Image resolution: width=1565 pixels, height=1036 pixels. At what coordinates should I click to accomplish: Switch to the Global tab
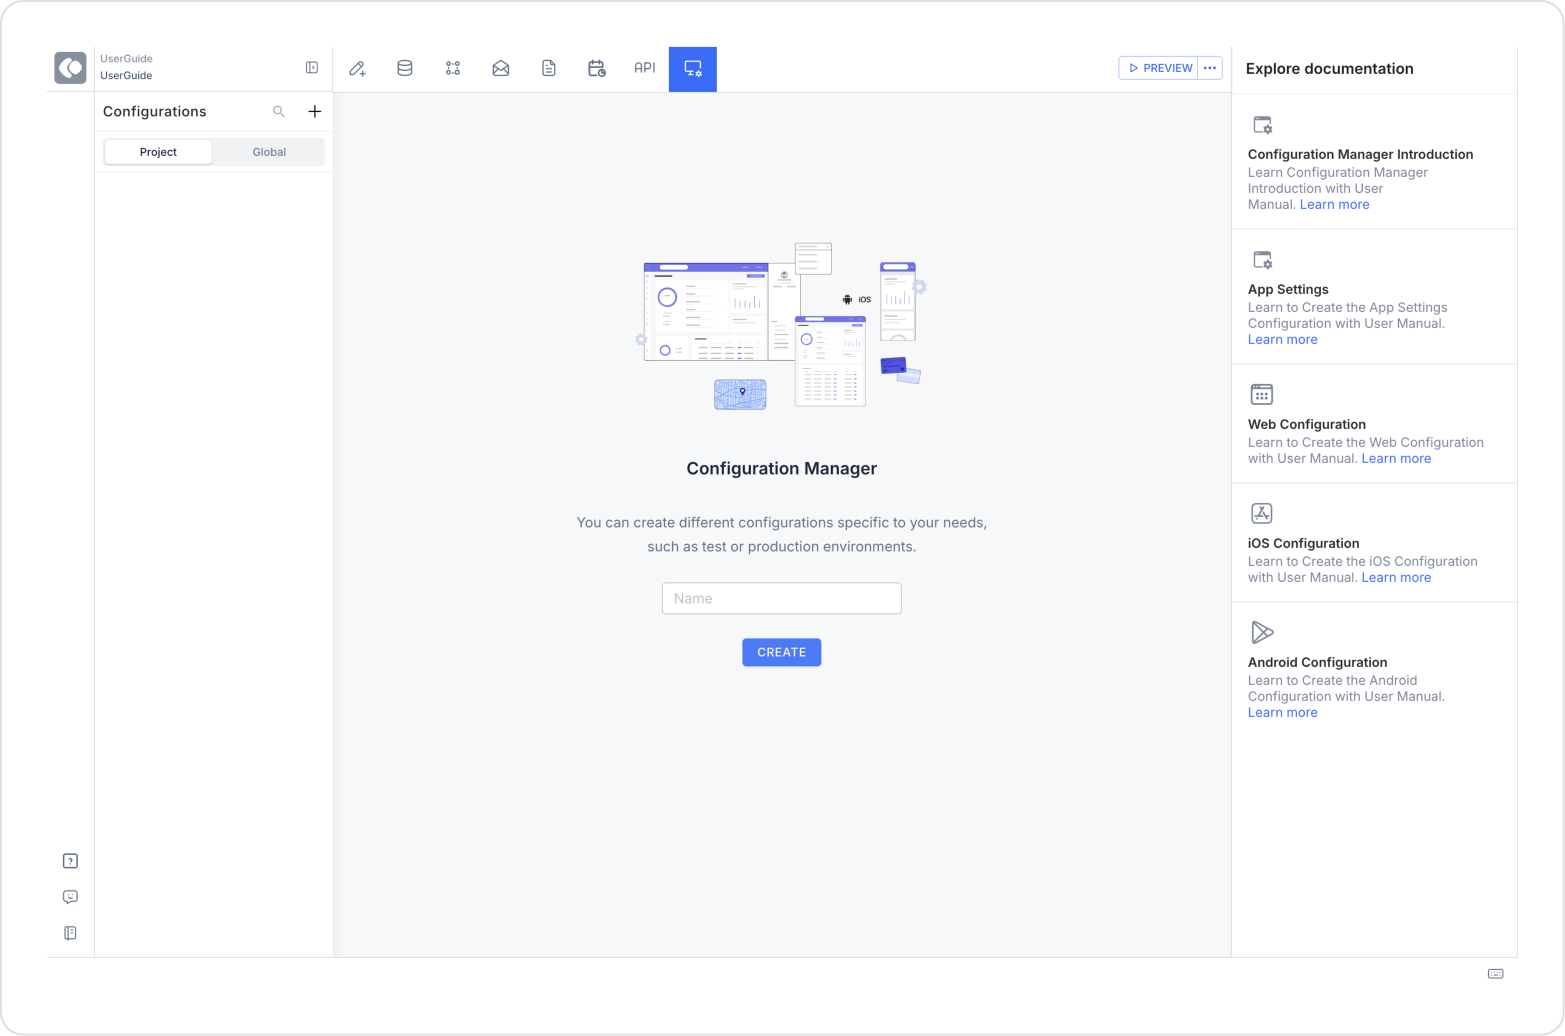tap(269, 152)
